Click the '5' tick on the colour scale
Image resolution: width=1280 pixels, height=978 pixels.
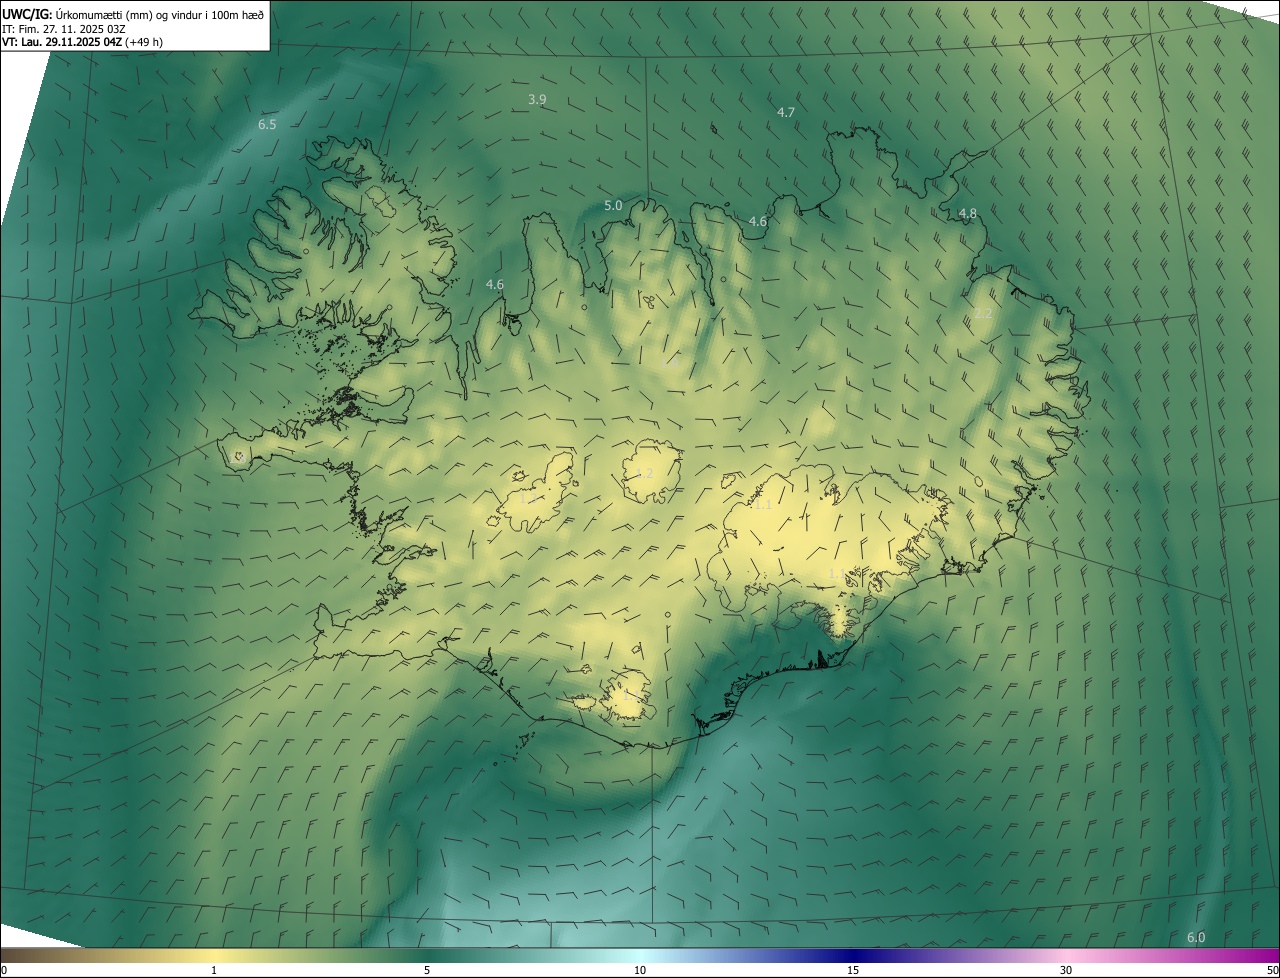[427, 970]
